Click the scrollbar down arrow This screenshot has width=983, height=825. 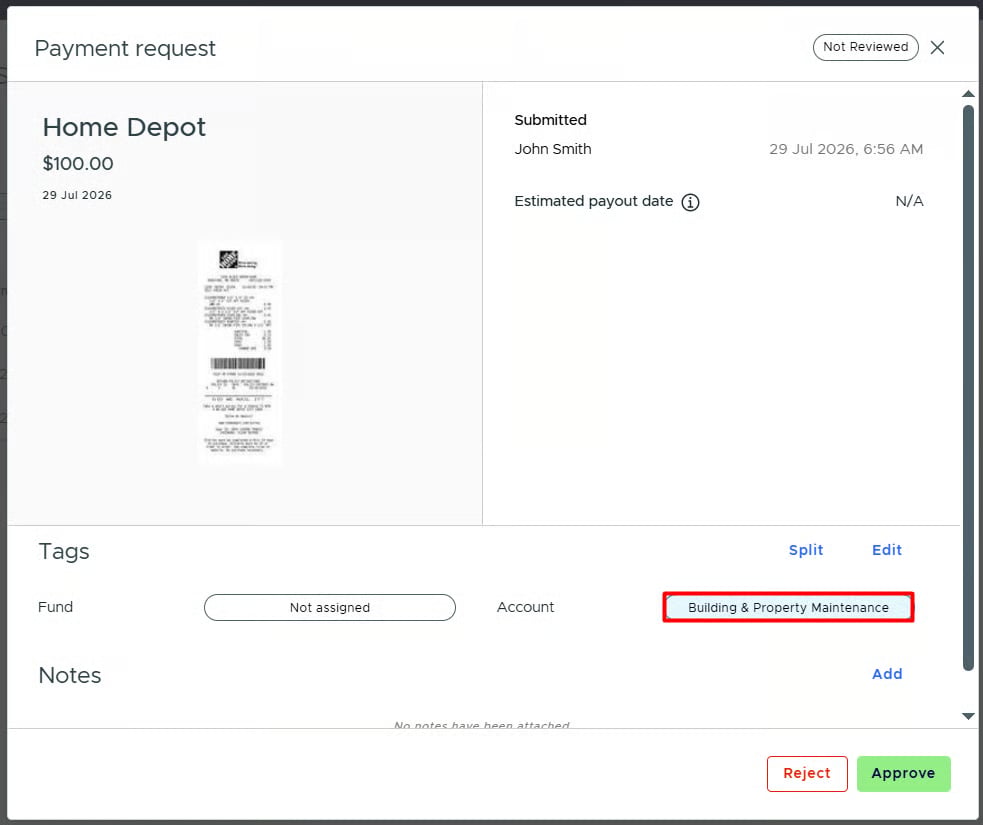pos(968,716)
